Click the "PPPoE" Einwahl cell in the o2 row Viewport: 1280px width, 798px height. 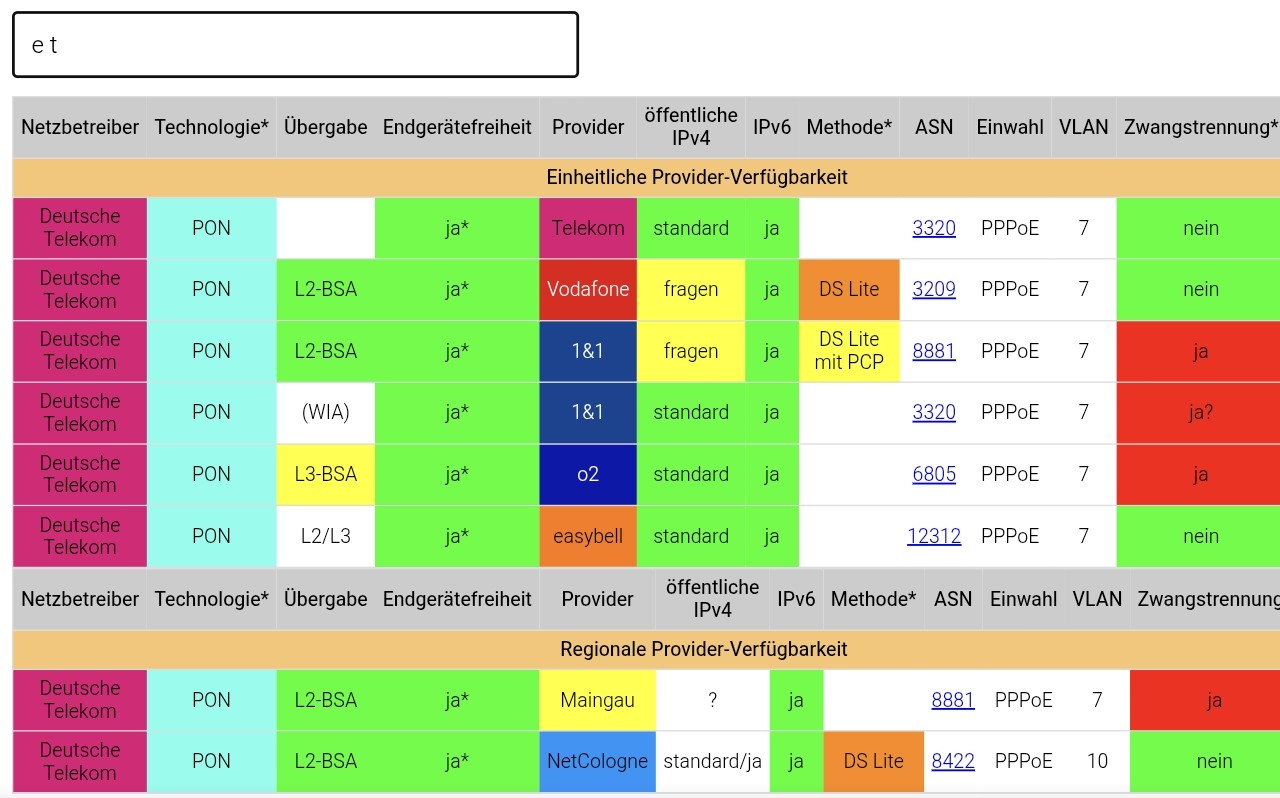(x=1010, y=474)
